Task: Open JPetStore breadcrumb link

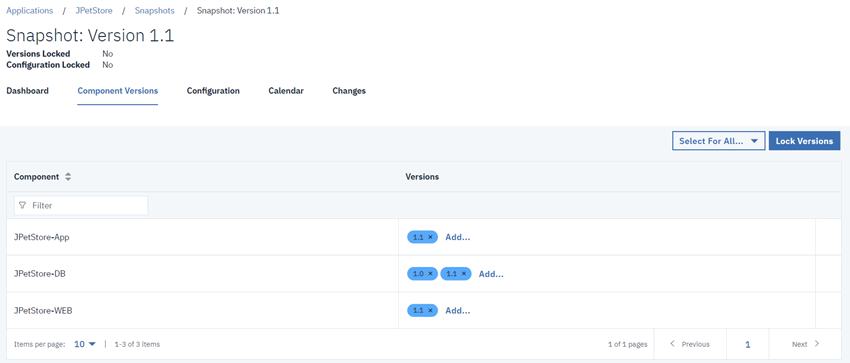Action: point(94,10)
